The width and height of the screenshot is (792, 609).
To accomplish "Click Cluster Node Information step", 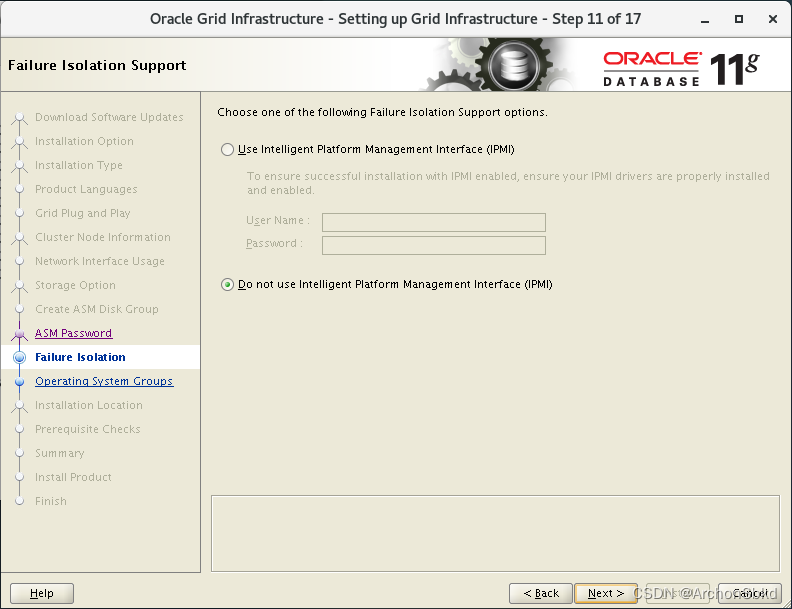I will click(103, 237).
